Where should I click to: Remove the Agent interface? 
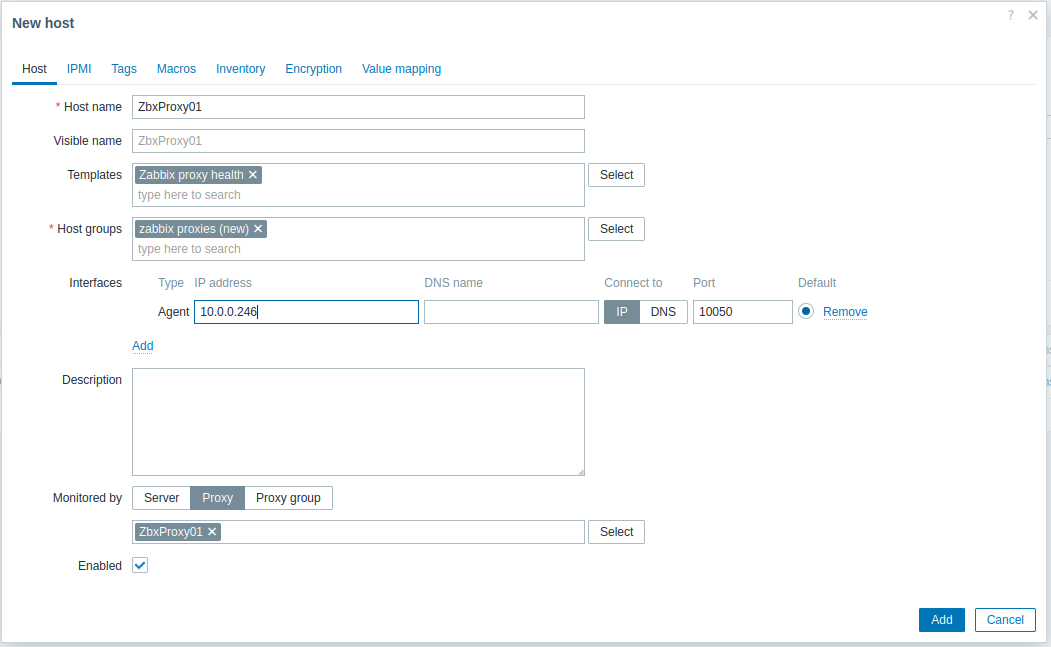pos(845,312)
